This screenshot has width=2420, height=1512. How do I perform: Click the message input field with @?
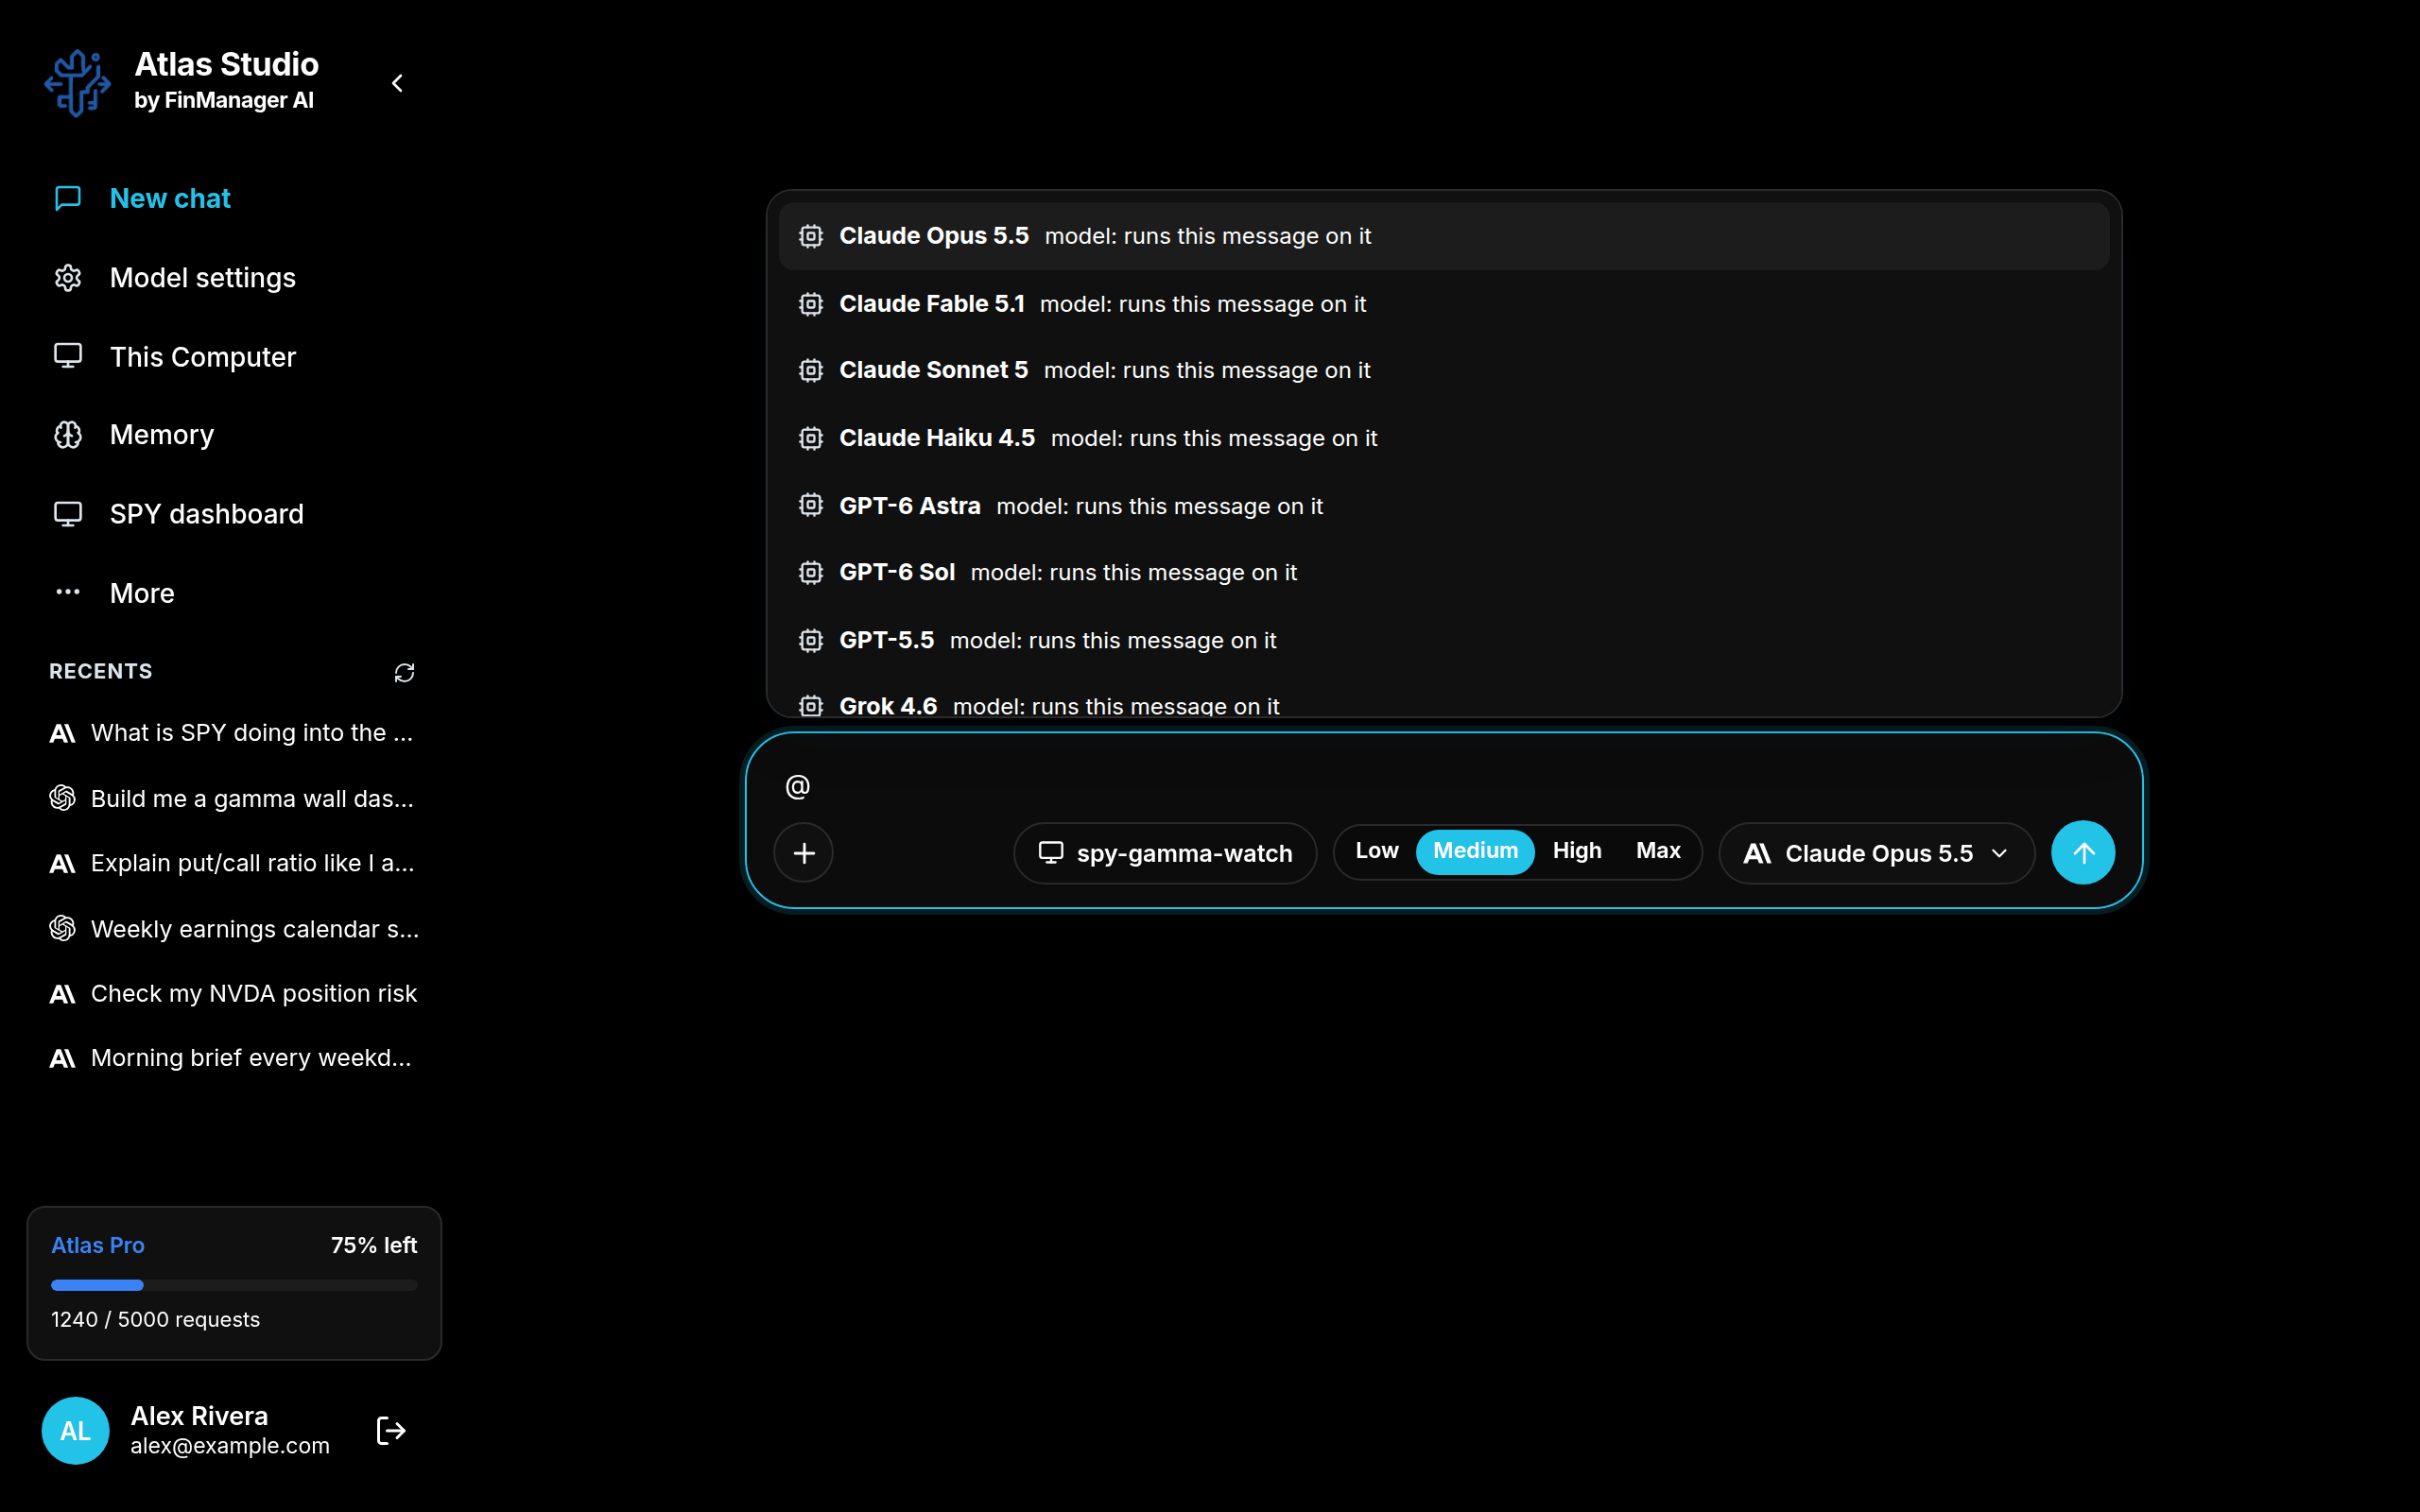1444,786
